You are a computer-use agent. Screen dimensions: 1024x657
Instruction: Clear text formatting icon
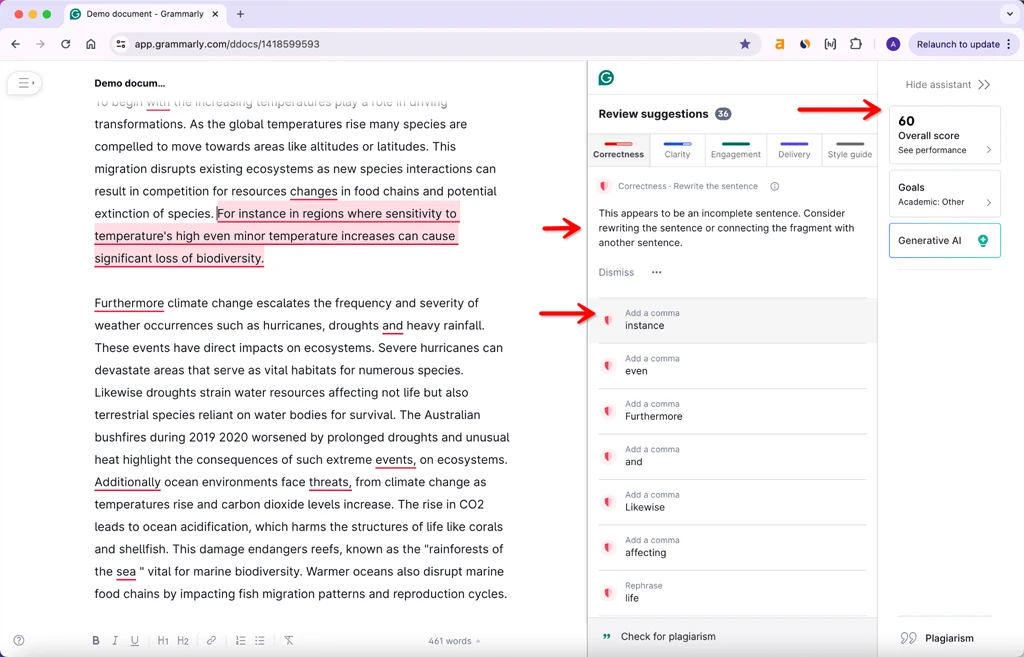click(x=289, y=641)
